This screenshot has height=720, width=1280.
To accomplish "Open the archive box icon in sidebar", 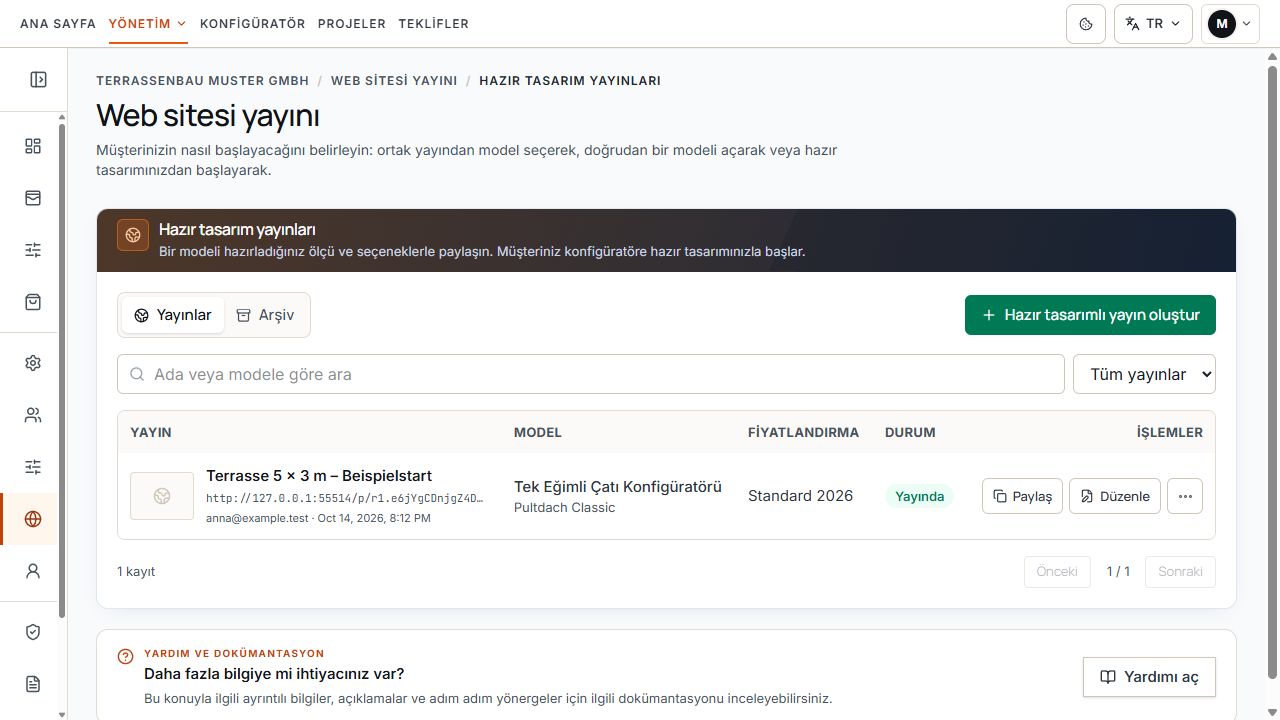I will click(33, 198).
